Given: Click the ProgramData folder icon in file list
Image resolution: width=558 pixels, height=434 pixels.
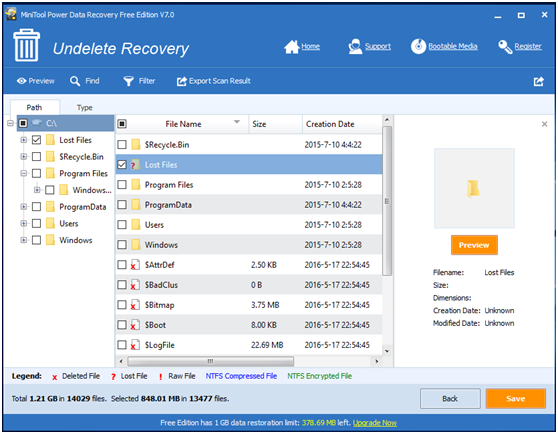Looking at the screenshot, I should (x=136, y=205).
